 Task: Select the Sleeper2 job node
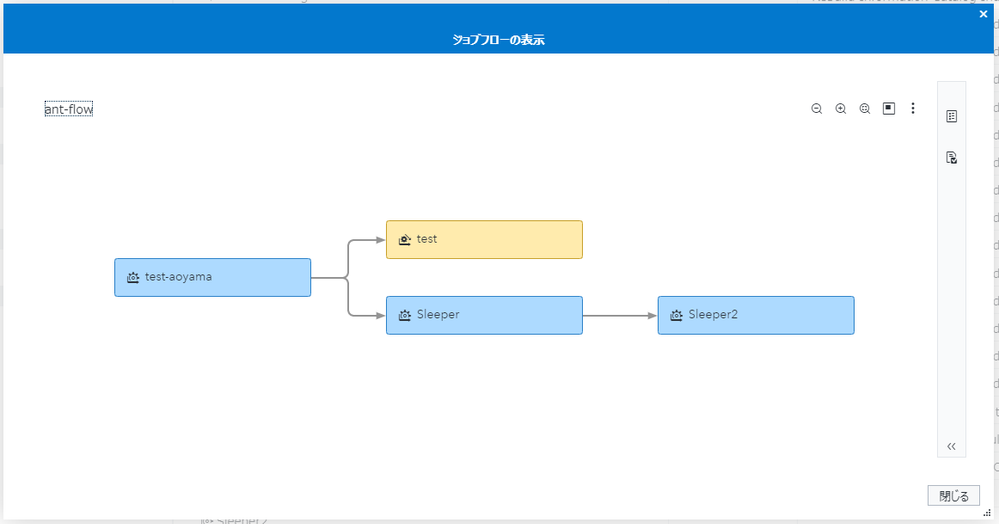(x=756, y=315)
